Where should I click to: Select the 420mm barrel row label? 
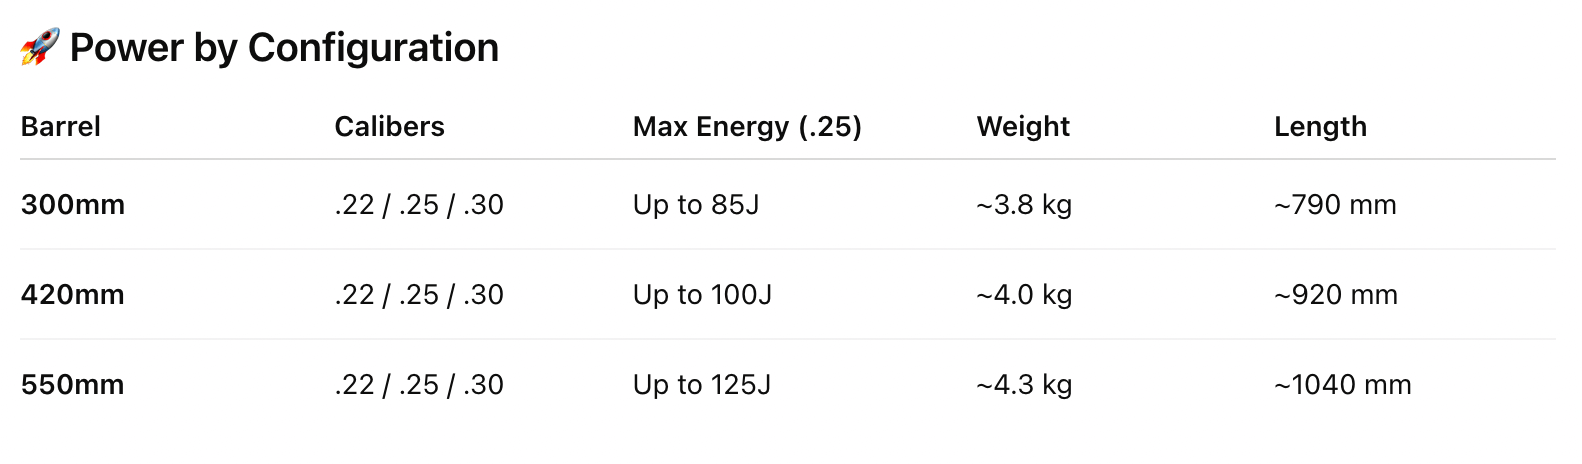pos(73,295)
